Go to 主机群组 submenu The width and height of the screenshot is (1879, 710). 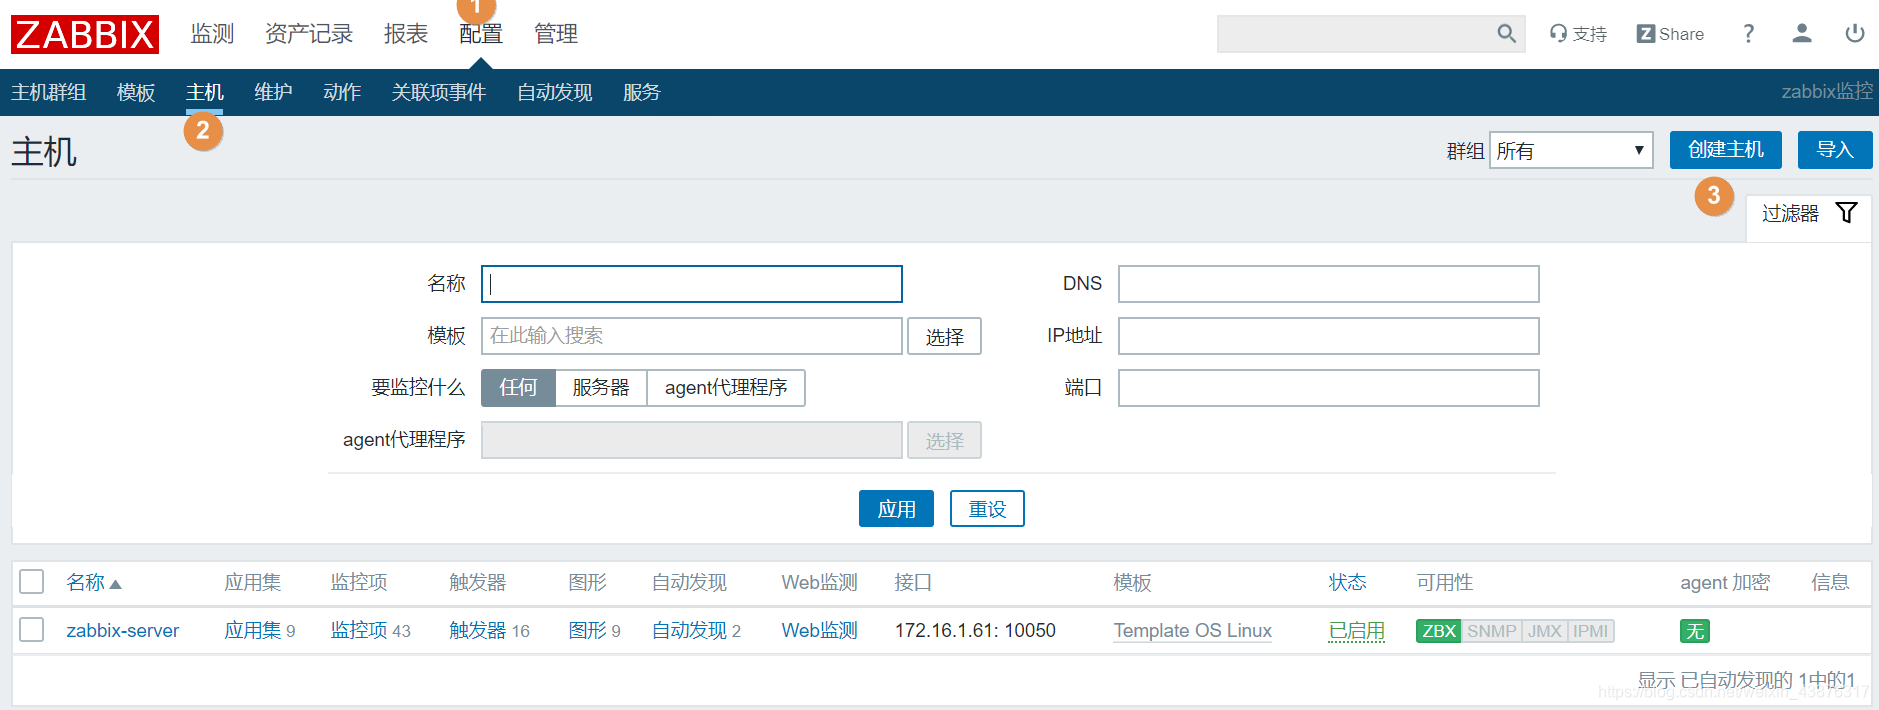49,93
